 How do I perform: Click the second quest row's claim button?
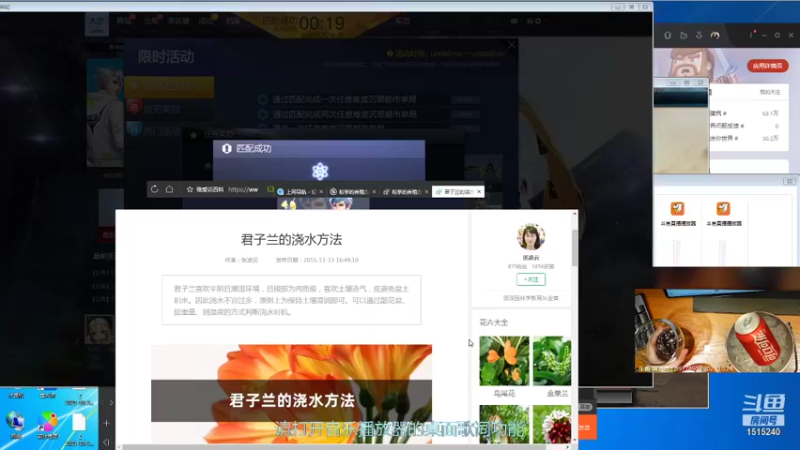pos(465,115)
